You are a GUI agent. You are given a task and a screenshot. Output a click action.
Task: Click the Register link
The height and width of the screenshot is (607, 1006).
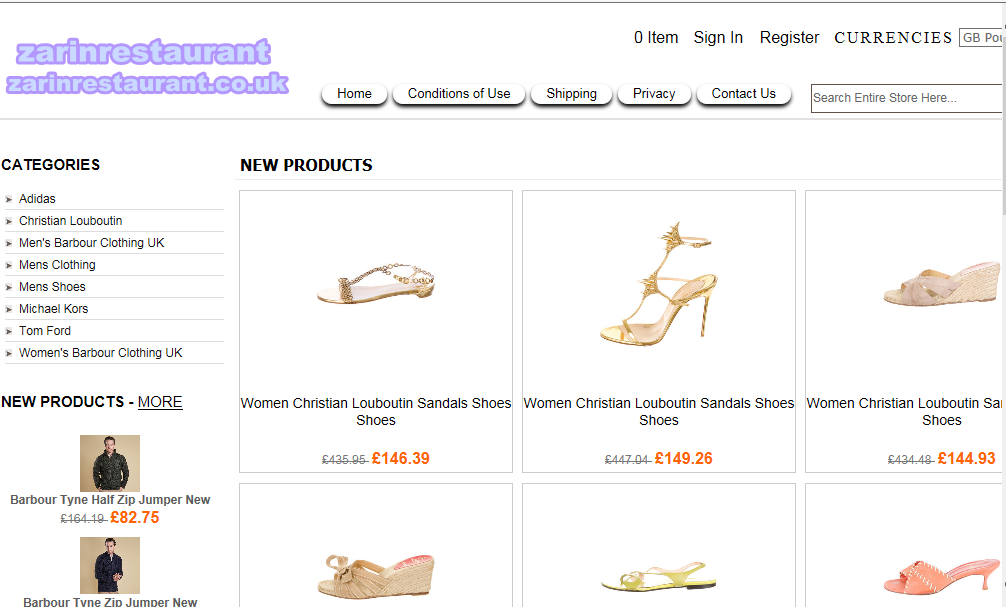[789, 38]
